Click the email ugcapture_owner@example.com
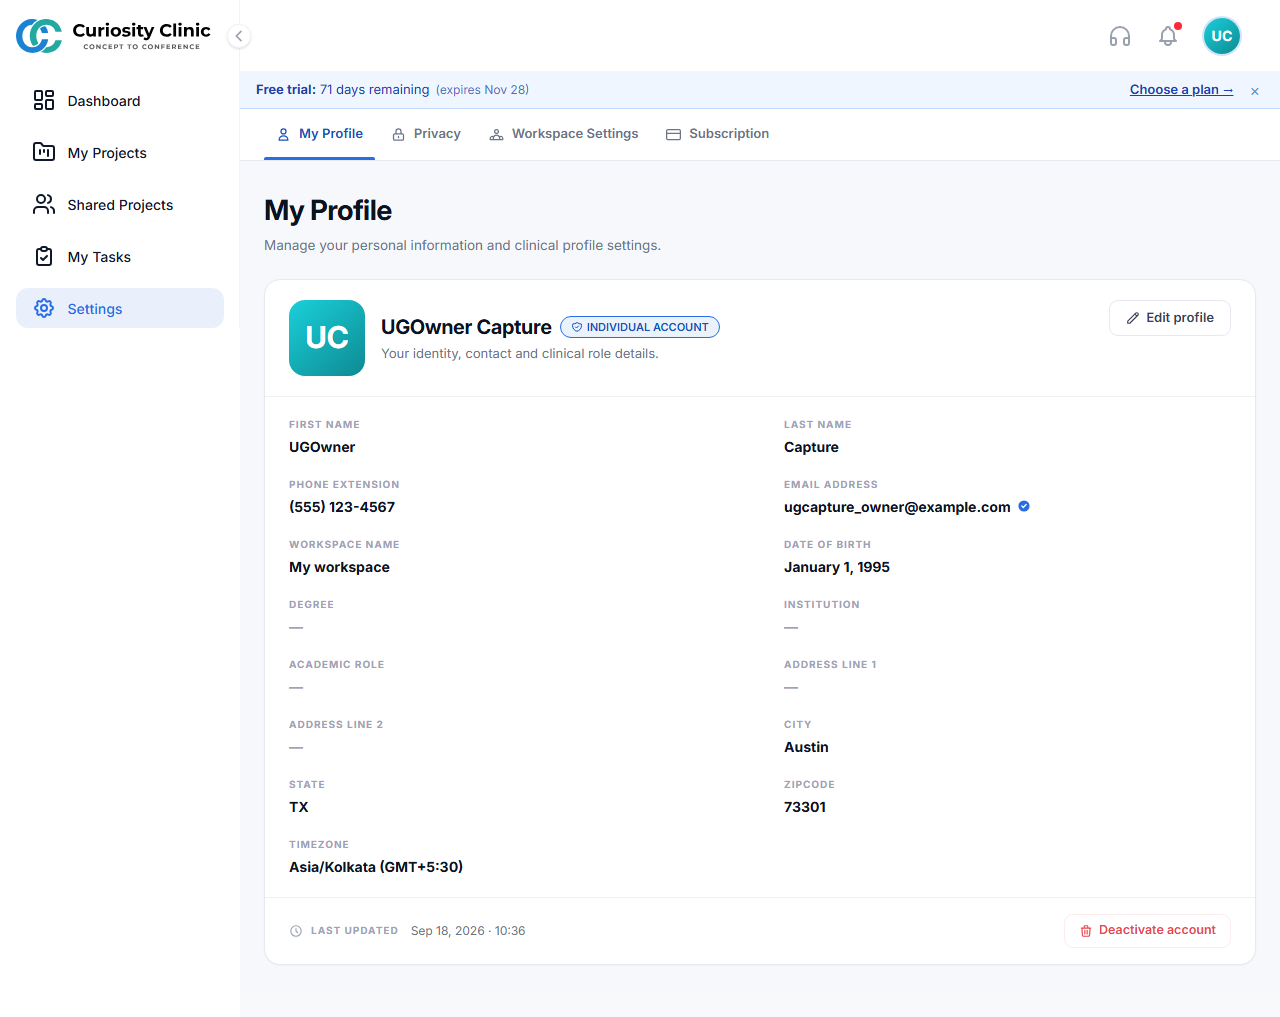 897,507
